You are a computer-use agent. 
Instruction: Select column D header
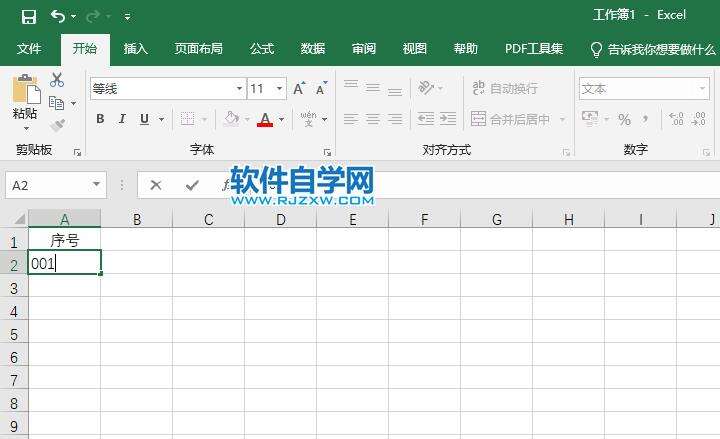[x=280, y=220]
